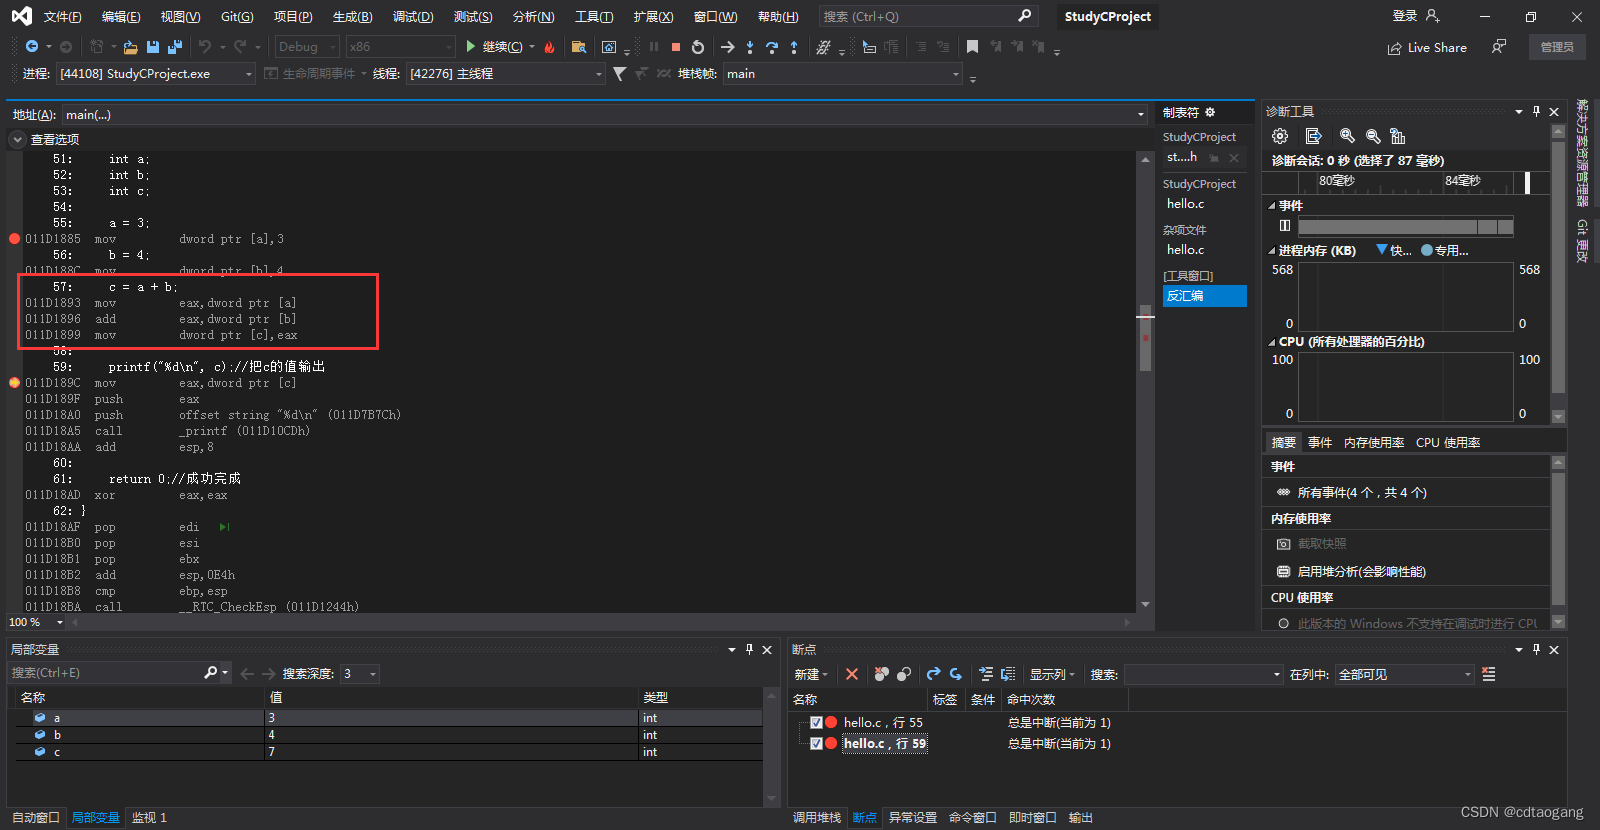1600x830 pixels.
Task: Click the export breakpoints arrow icon
Action: point(933,674)
